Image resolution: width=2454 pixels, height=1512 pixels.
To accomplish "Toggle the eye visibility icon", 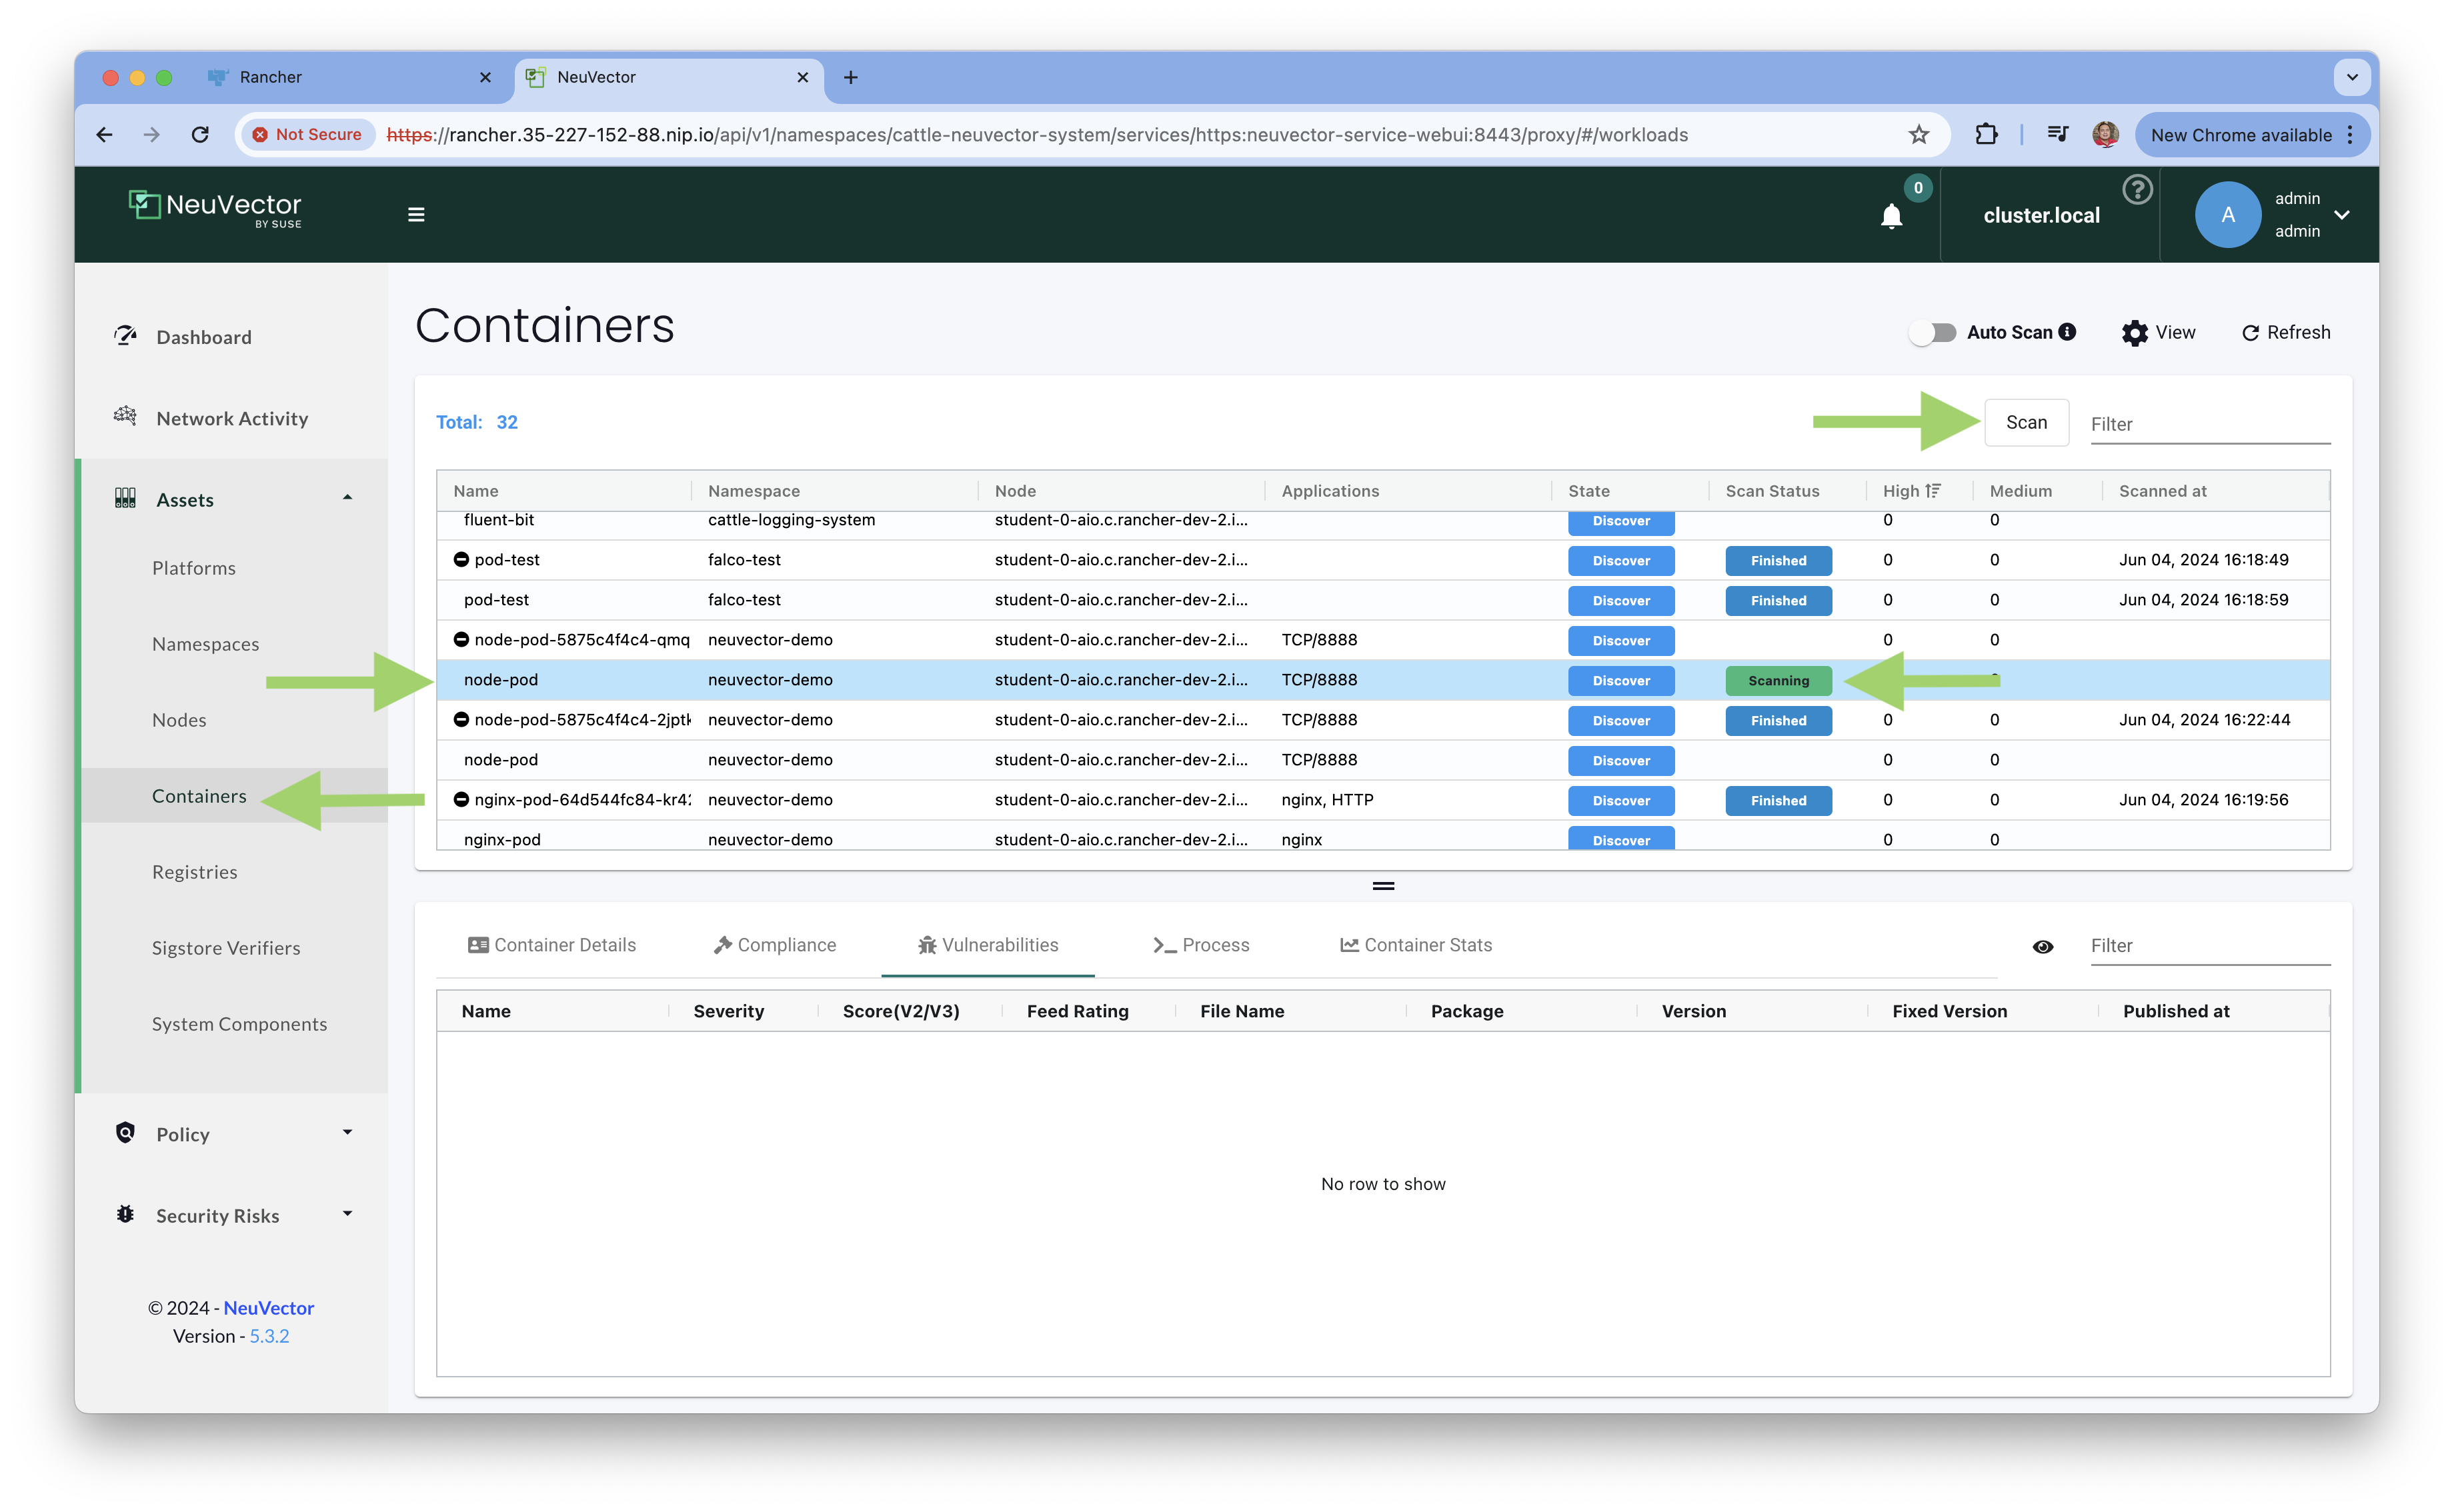I will point(2043,946).
